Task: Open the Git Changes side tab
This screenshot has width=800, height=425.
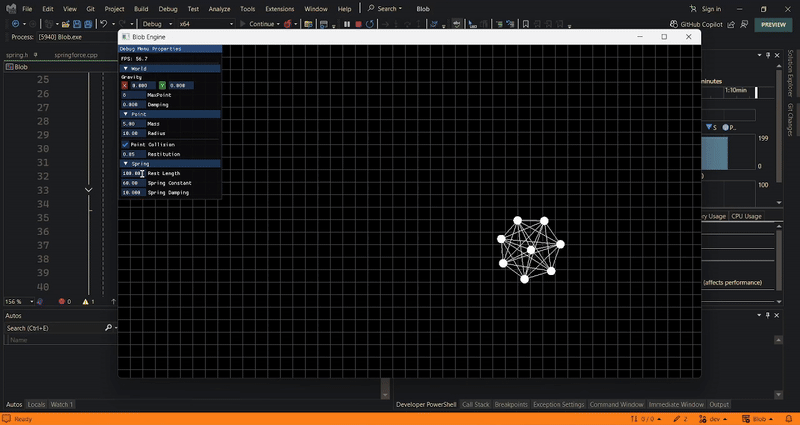Action: point(790,120)
